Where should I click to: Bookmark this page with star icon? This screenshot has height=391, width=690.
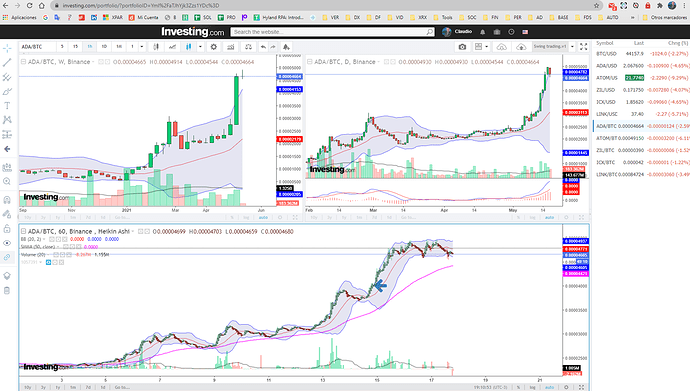(x=597, y=6)
